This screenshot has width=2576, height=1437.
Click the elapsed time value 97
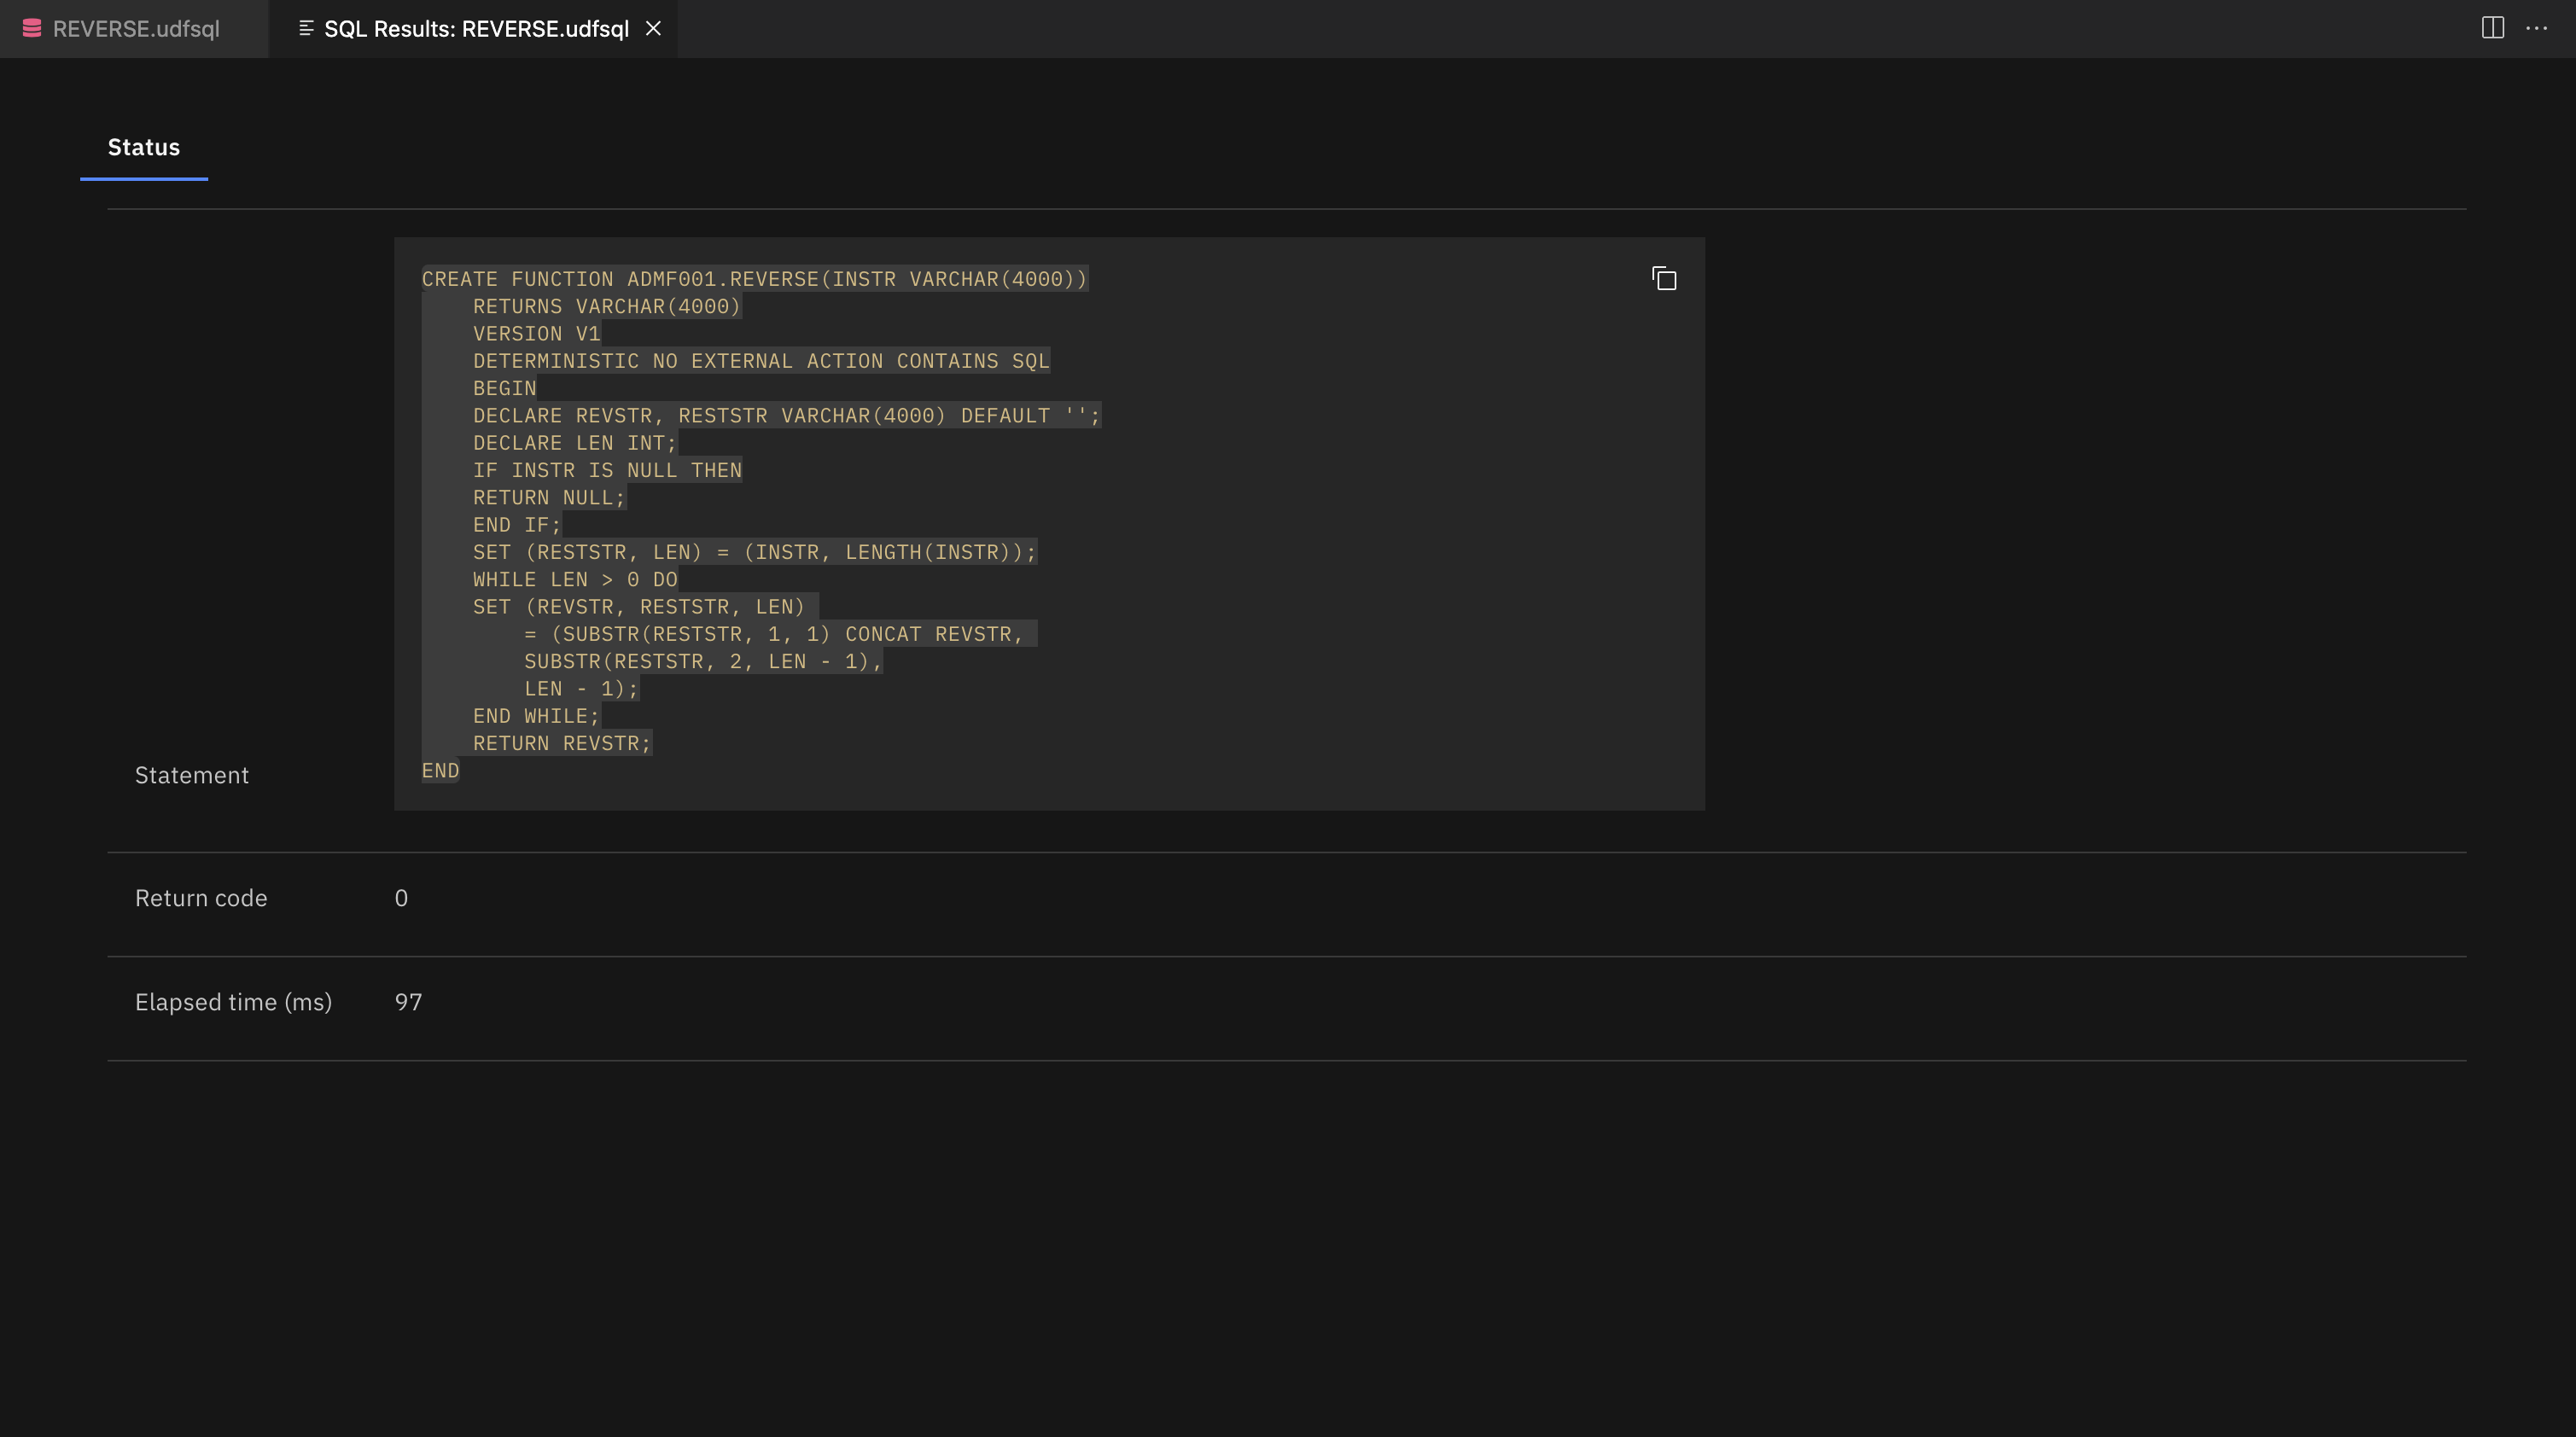pos(408,1002)
